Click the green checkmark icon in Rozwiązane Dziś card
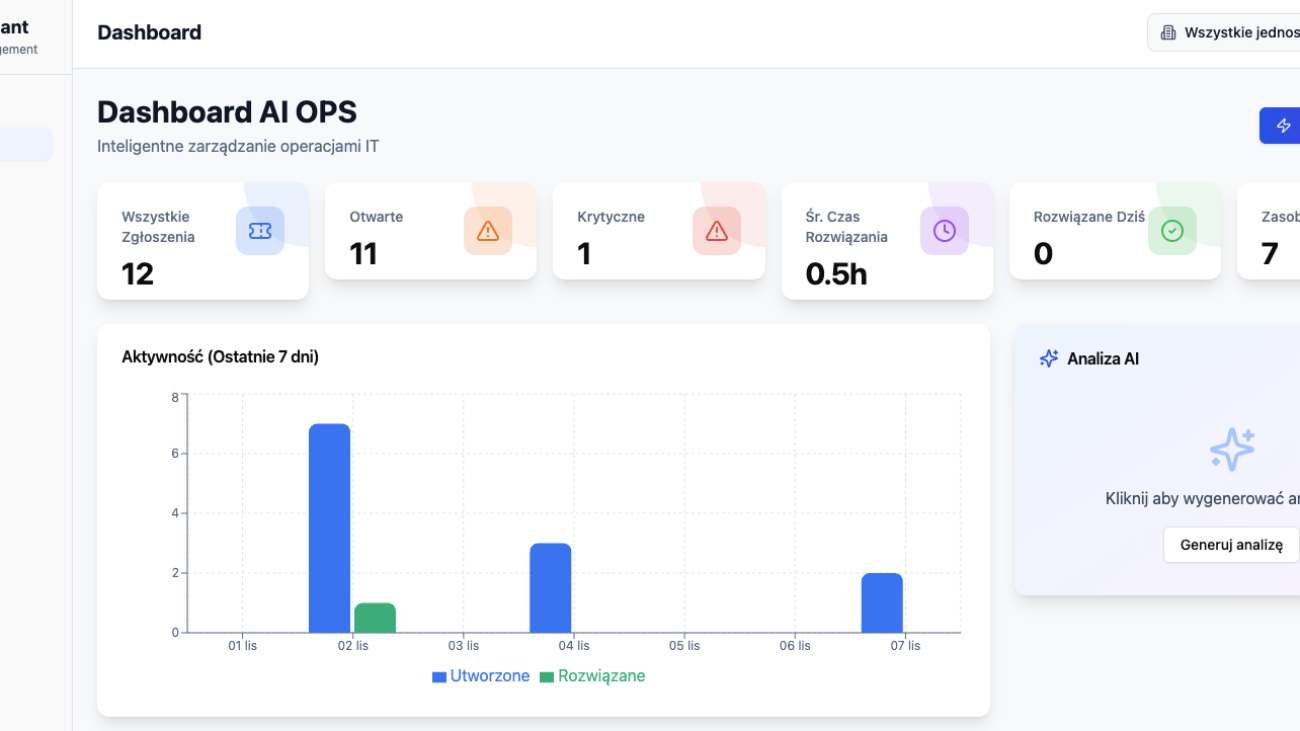The image size is (1300, 731). click(1172, 231)
